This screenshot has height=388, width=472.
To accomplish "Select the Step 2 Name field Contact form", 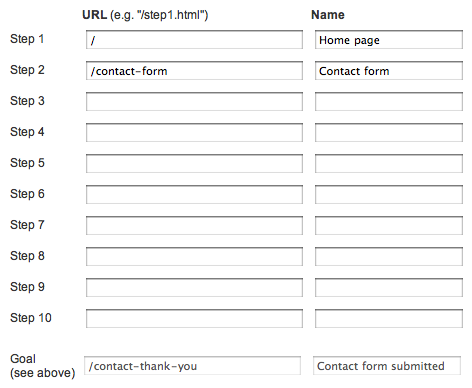I will click(x=389, y=71).
